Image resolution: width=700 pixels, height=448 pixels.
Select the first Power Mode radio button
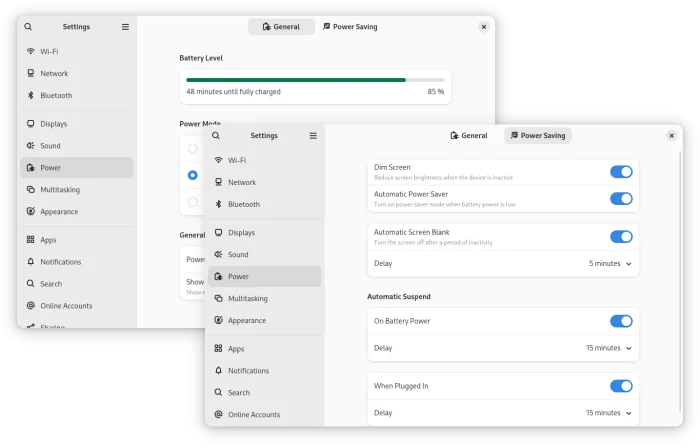pyautogui.click(x=192, y=148)
